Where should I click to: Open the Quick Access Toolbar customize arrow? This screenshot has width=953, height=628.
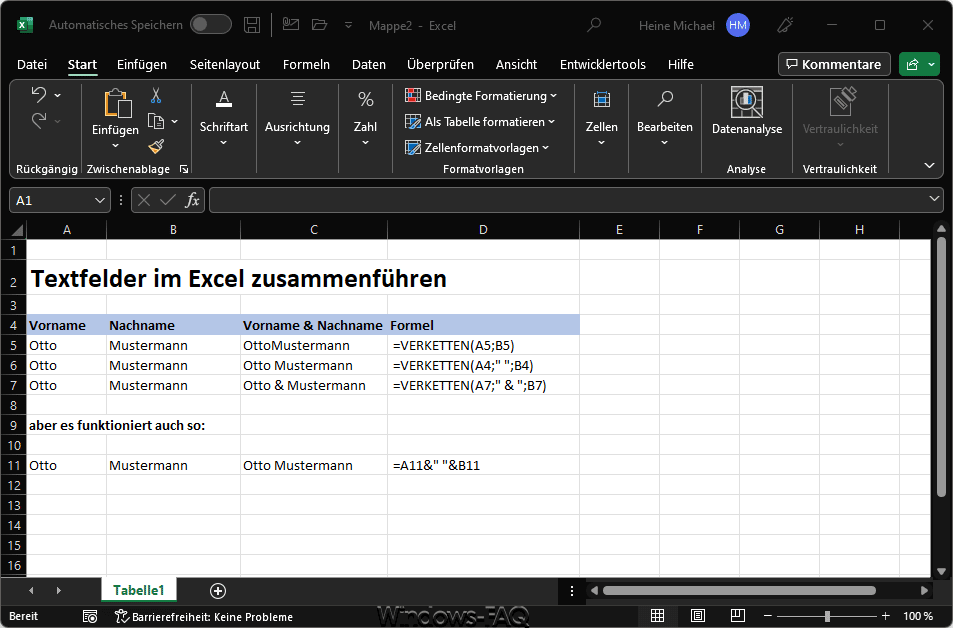pyautogui.click(x=348, y=25)
